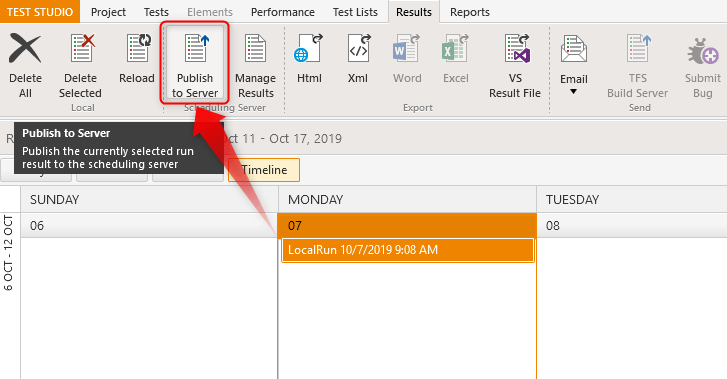This screenshot has width=727, height=379.
Task: Reload the results list
Action: click(137, 58)
